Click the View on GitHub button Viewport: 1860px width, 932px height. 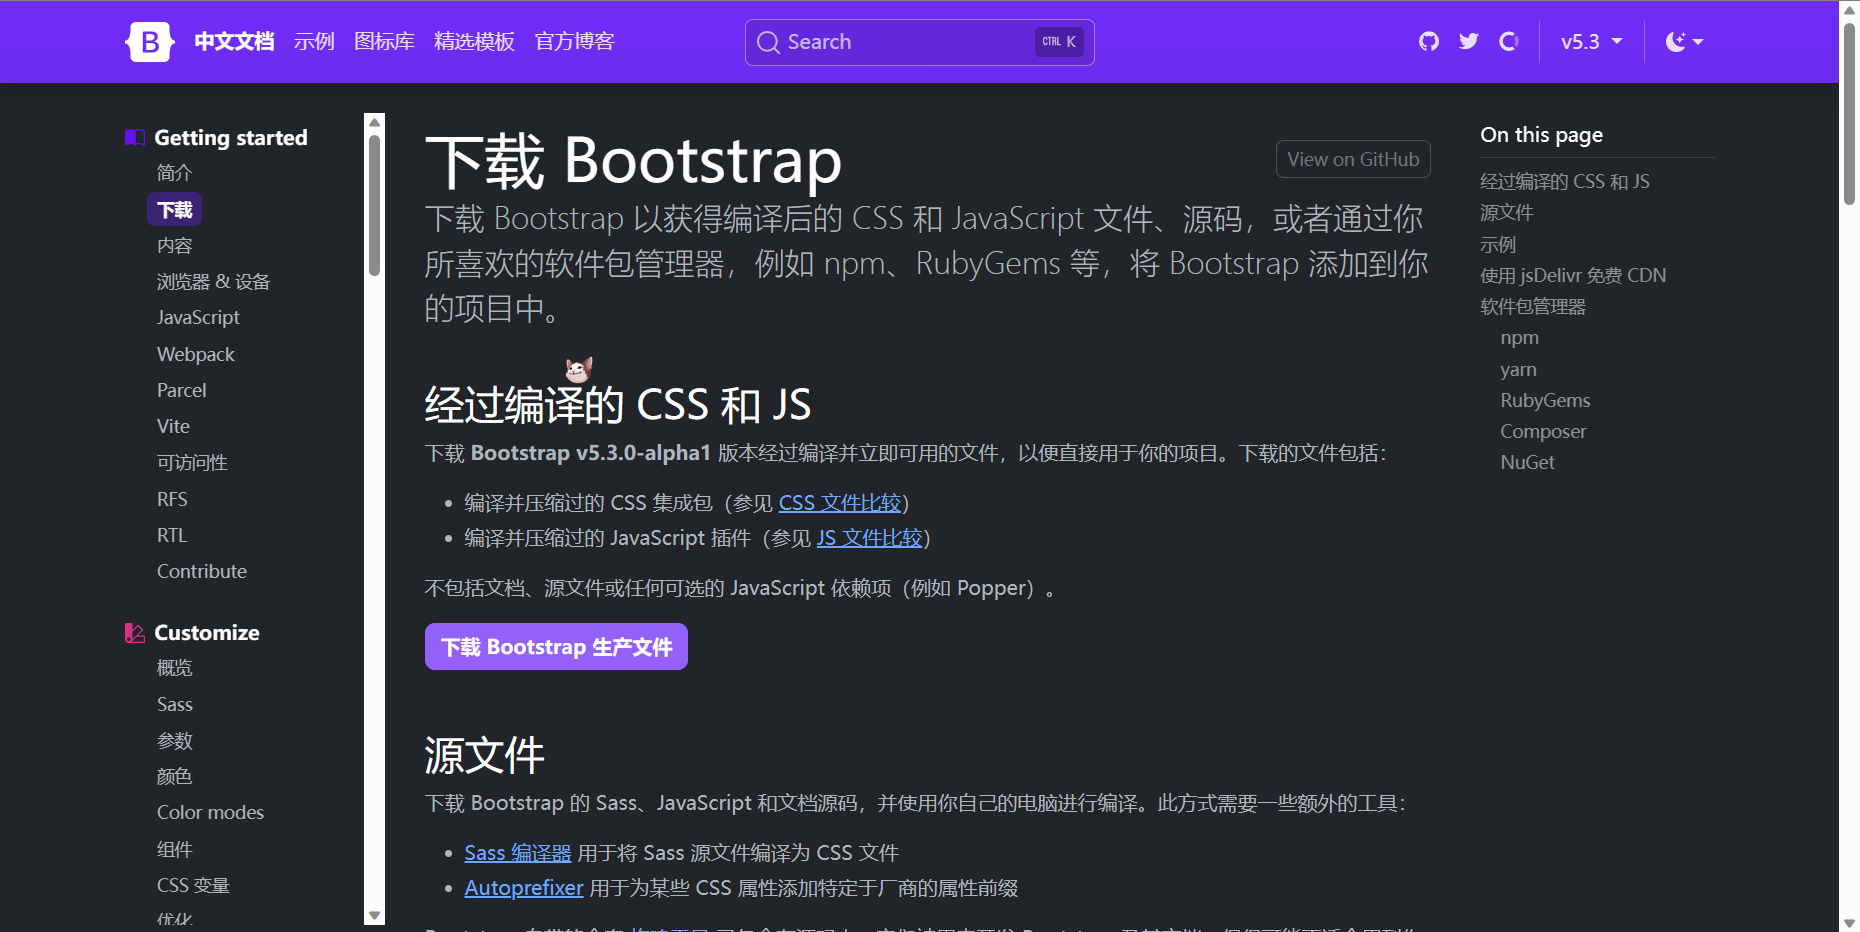1352,159
